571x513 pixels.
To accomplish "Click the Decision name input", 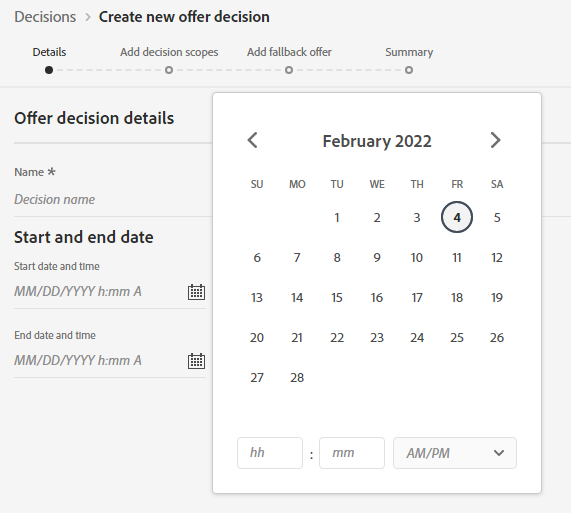I will pyautogui.click(x=113, y=200).
